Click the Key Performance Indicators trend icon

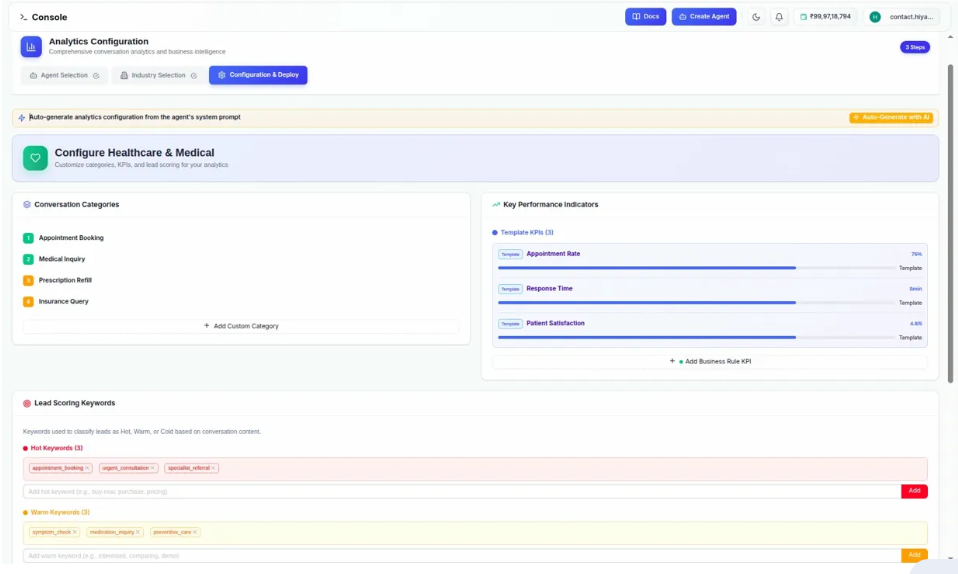[x=496, y=205]
